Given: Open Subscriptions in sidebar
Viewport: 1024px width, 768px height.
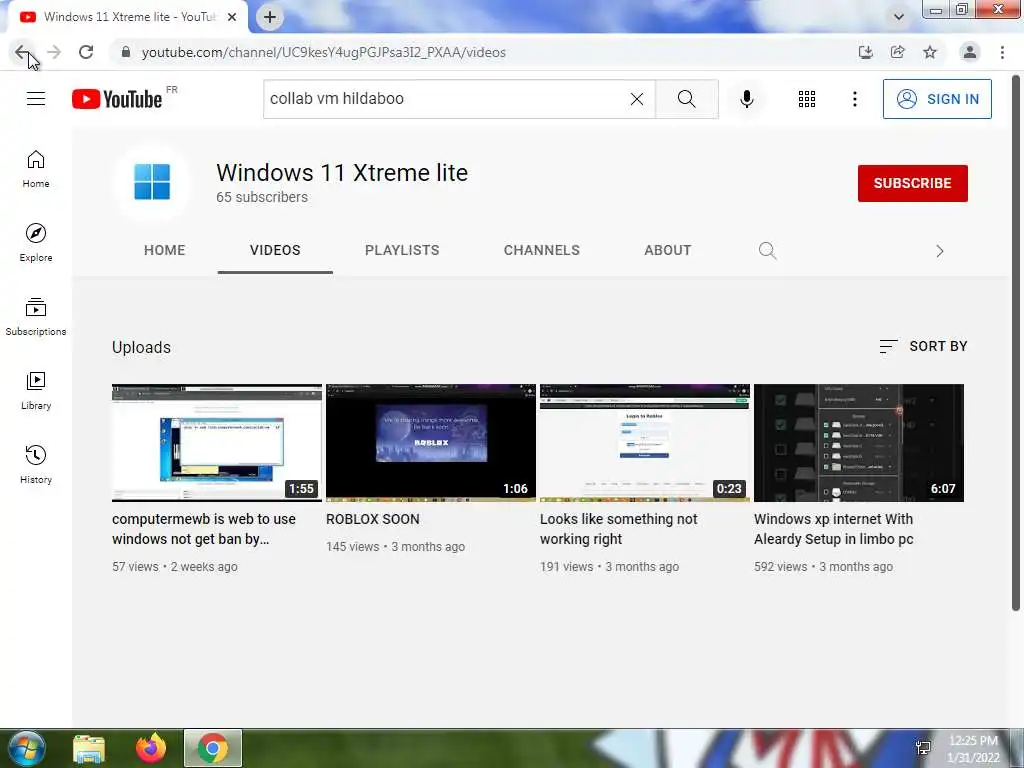Looking at the screenshot, I should pos(36,317).
